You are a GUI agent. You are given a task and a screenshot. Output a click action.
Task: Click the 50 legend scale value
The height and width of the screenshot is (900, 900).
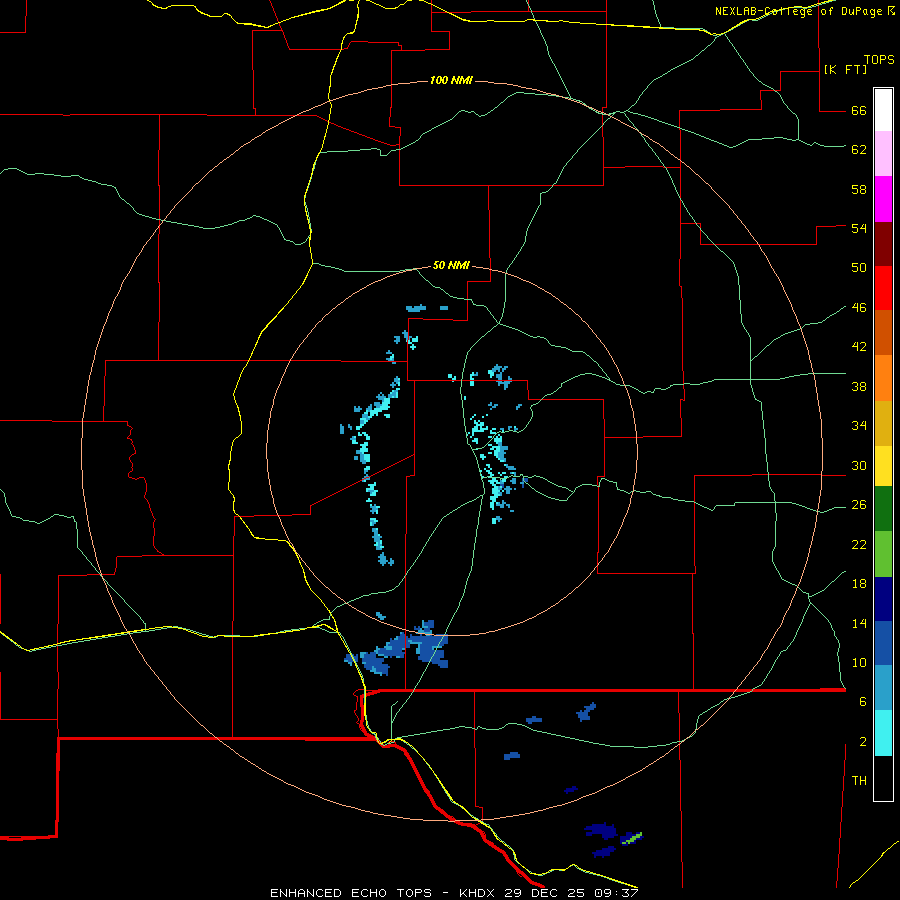[x=859, y=268]
